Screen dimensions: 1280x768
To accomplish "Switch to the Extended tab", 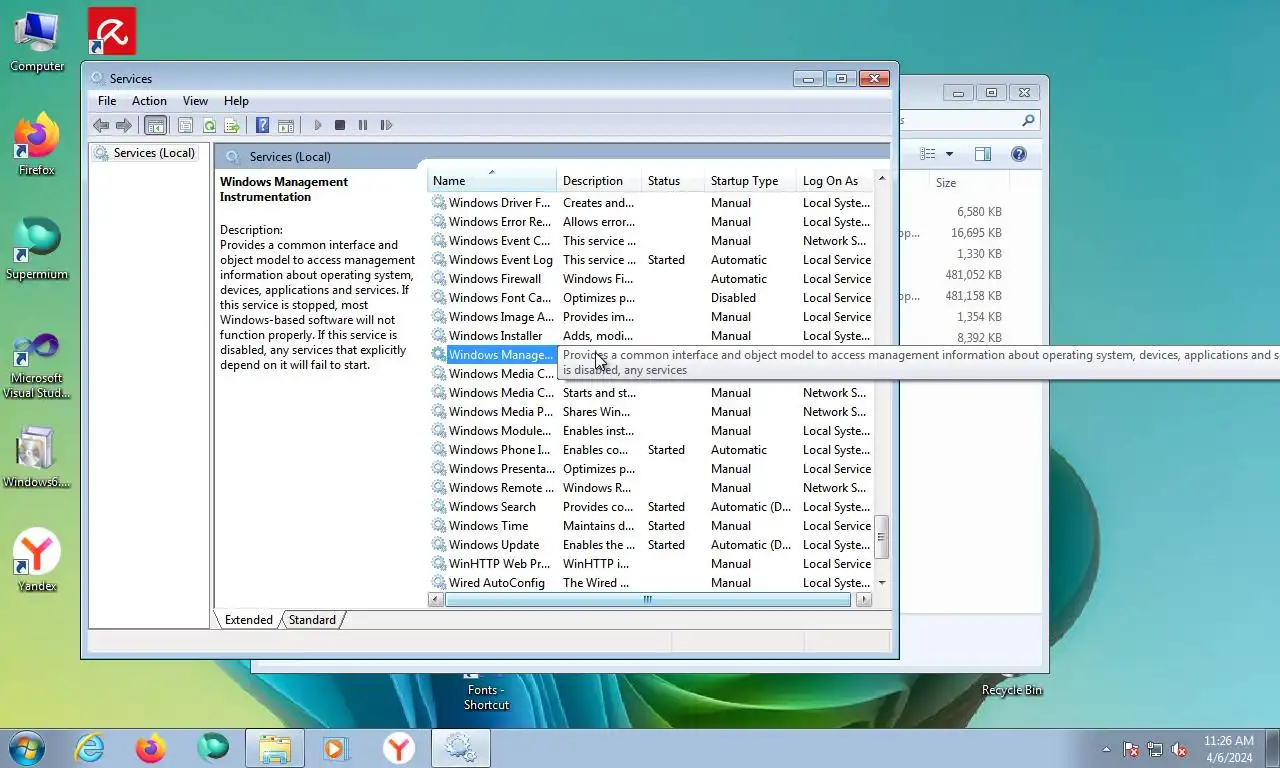I will 248,620.
